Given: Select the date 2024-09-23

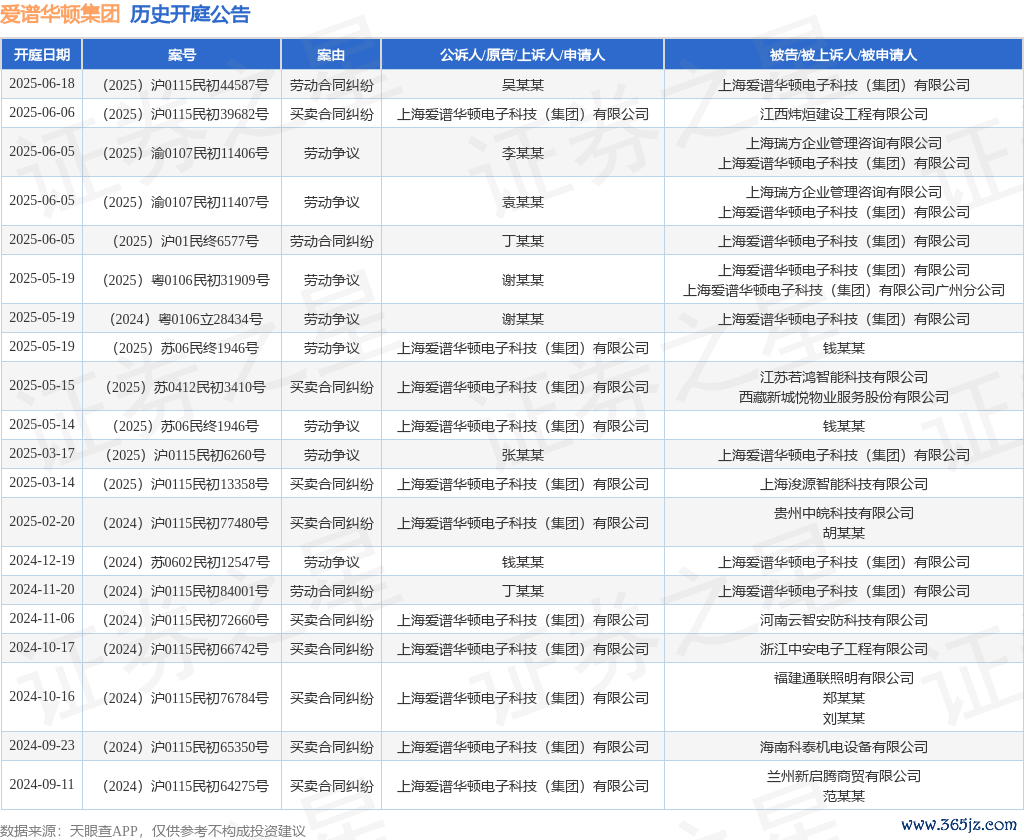Looking at the screenshot, I should [x=42, y=745].
